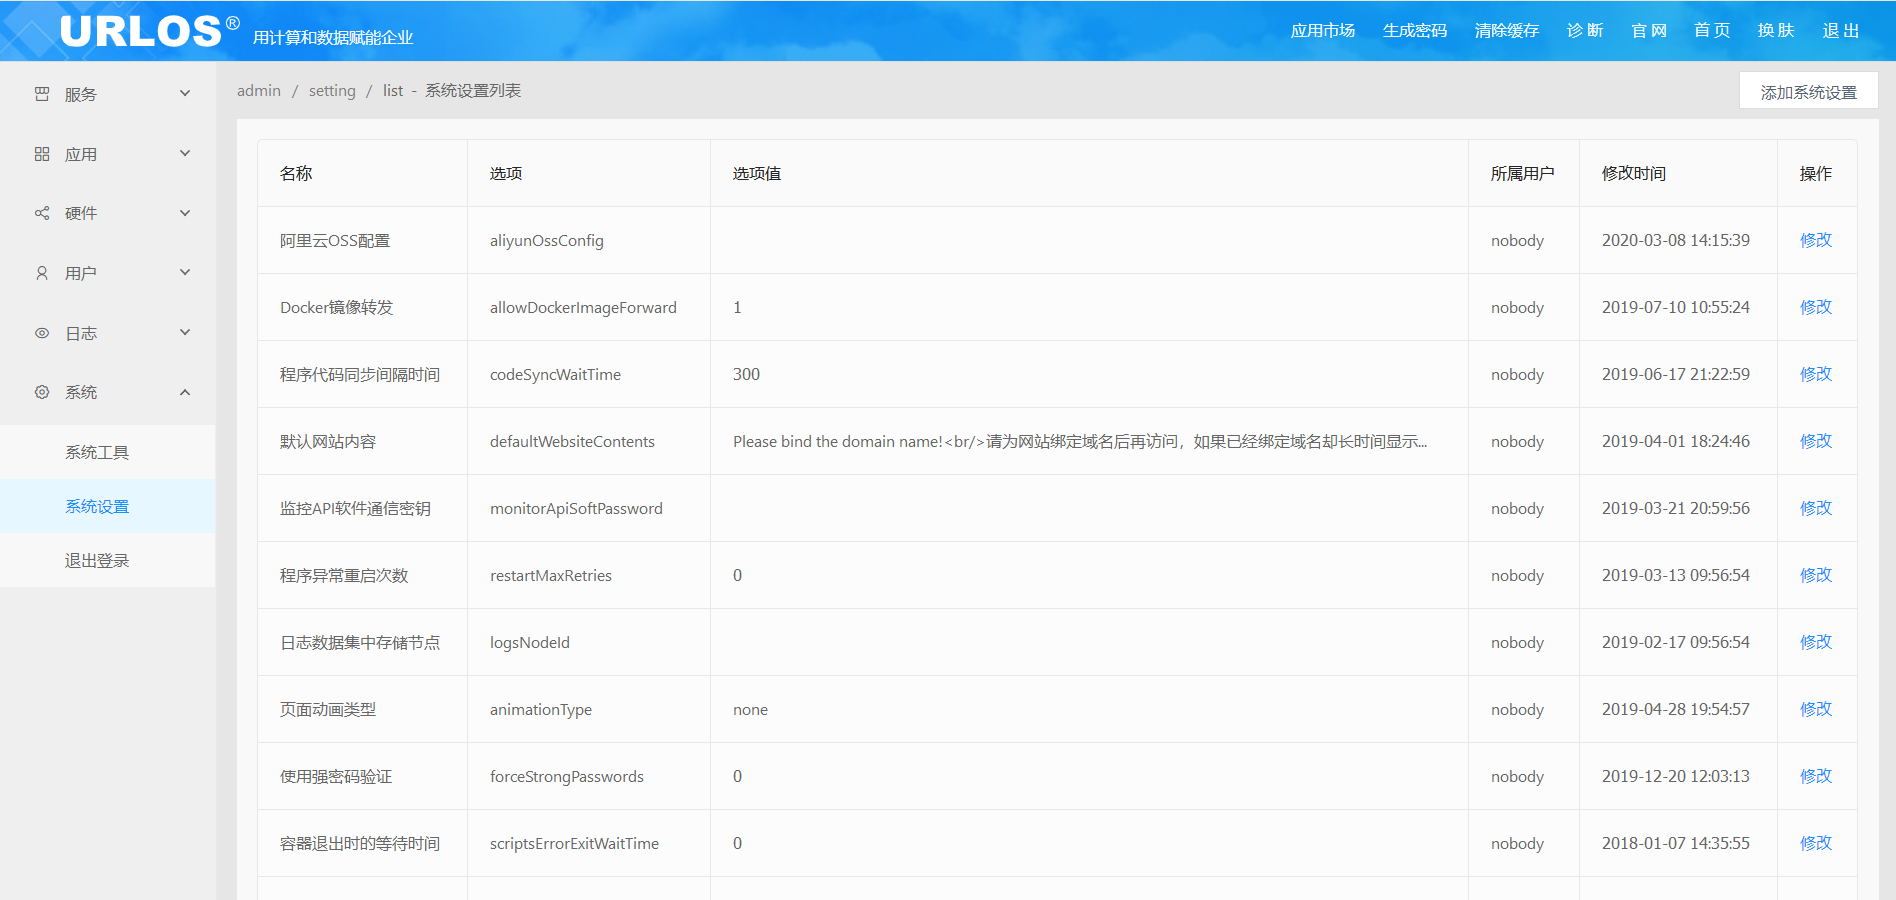Click the 系统 gear icon
1896x900 pixels.
[x=42, y=392]
